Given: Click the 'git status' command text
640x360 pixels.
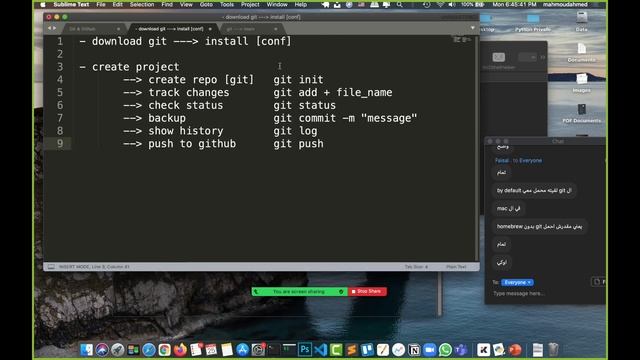Looking at the screenshot, I should point(304,105).
